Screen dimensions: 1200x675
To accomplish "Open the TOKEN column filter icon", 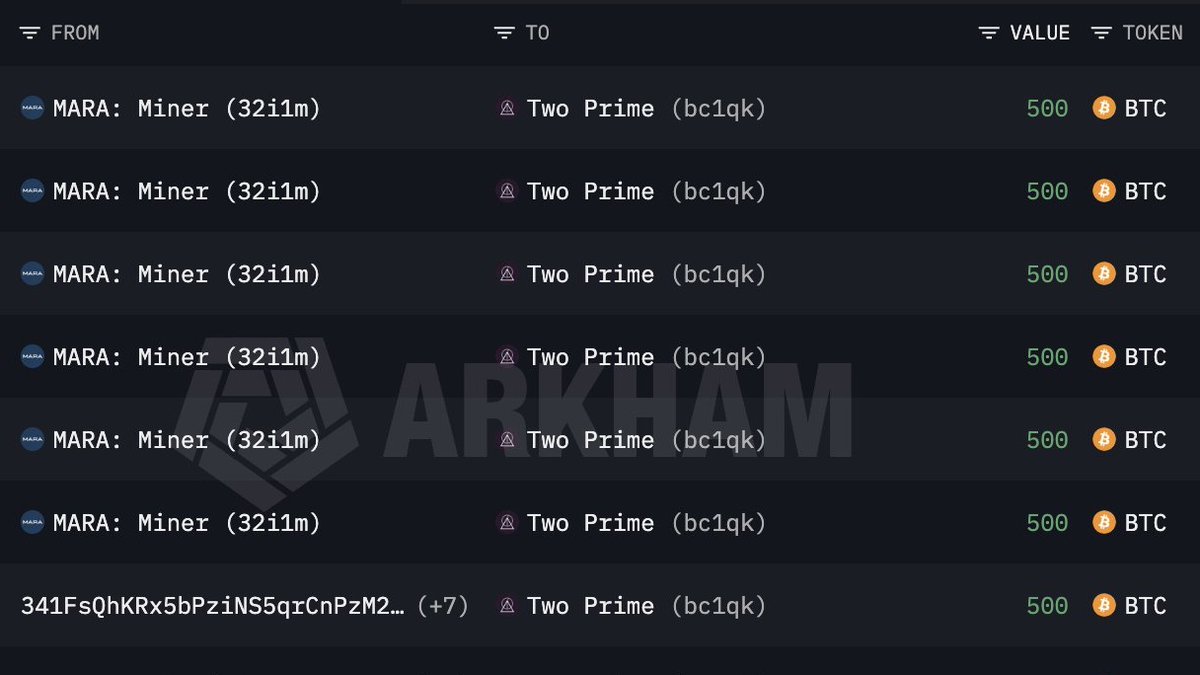I will click(1101, 33).
